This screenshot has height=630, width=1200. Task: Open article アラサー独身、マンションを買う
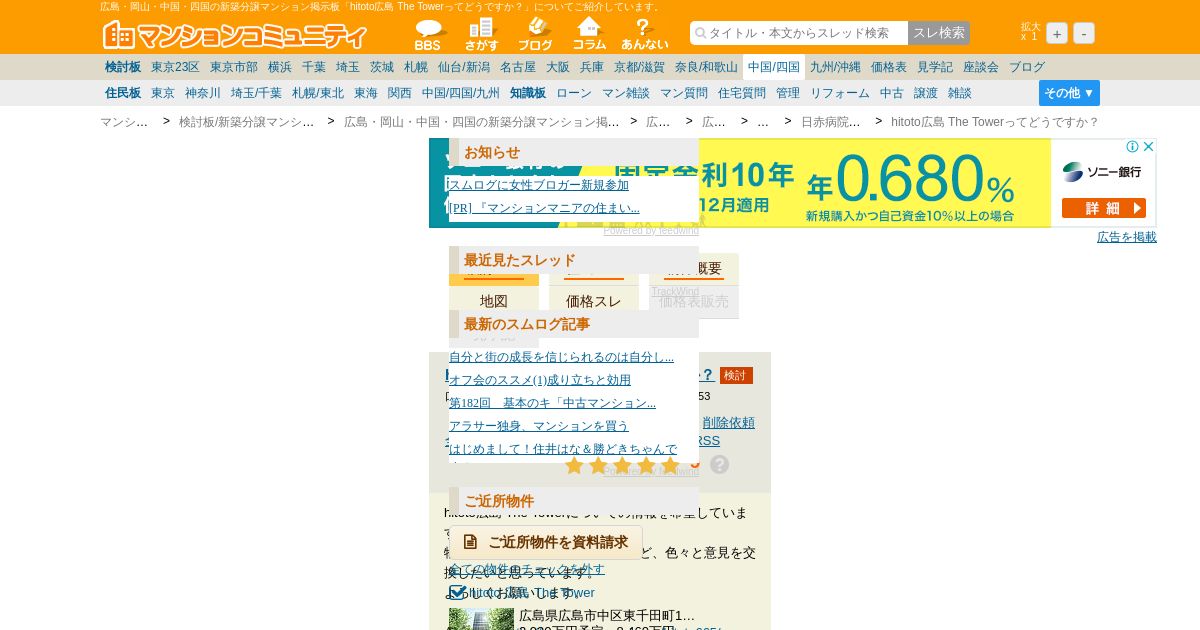click(539, 426)
